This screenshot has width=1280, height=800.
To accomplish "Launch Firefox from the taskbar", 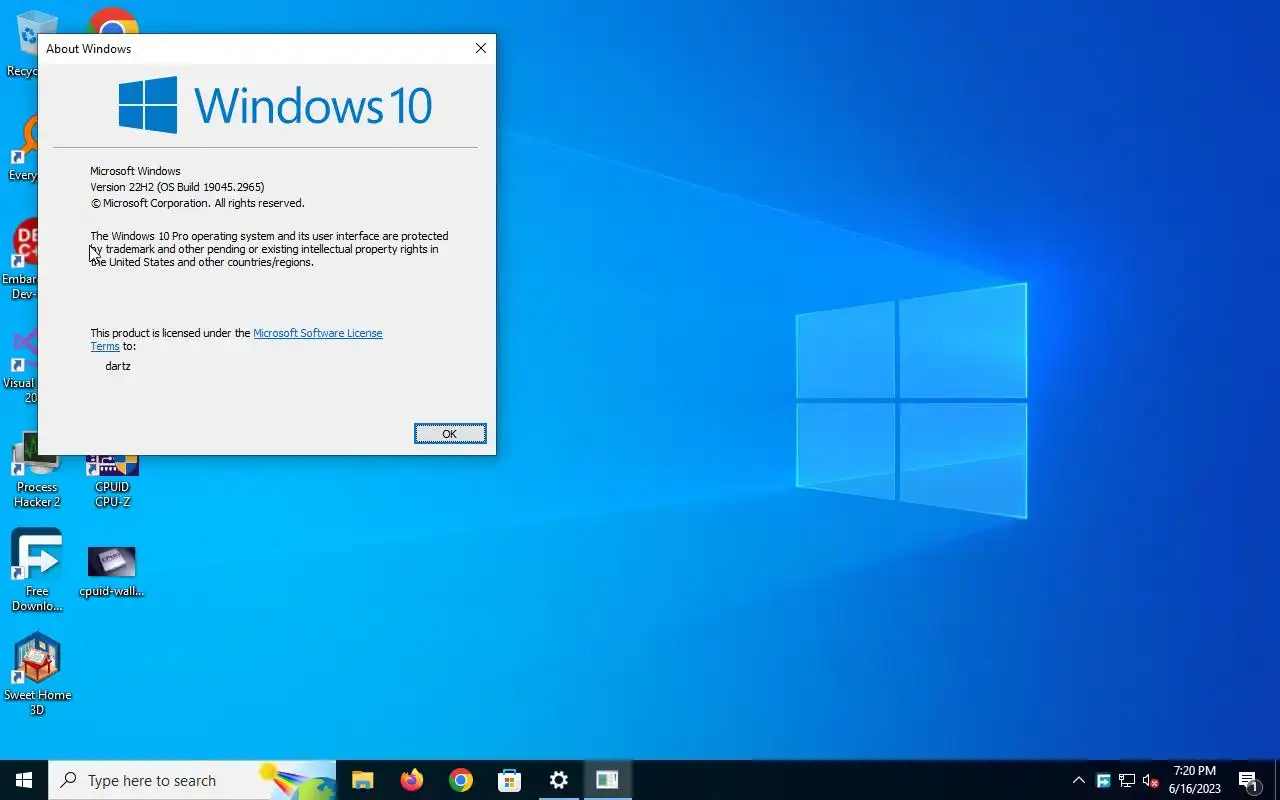I will click(x=411, y=780).
